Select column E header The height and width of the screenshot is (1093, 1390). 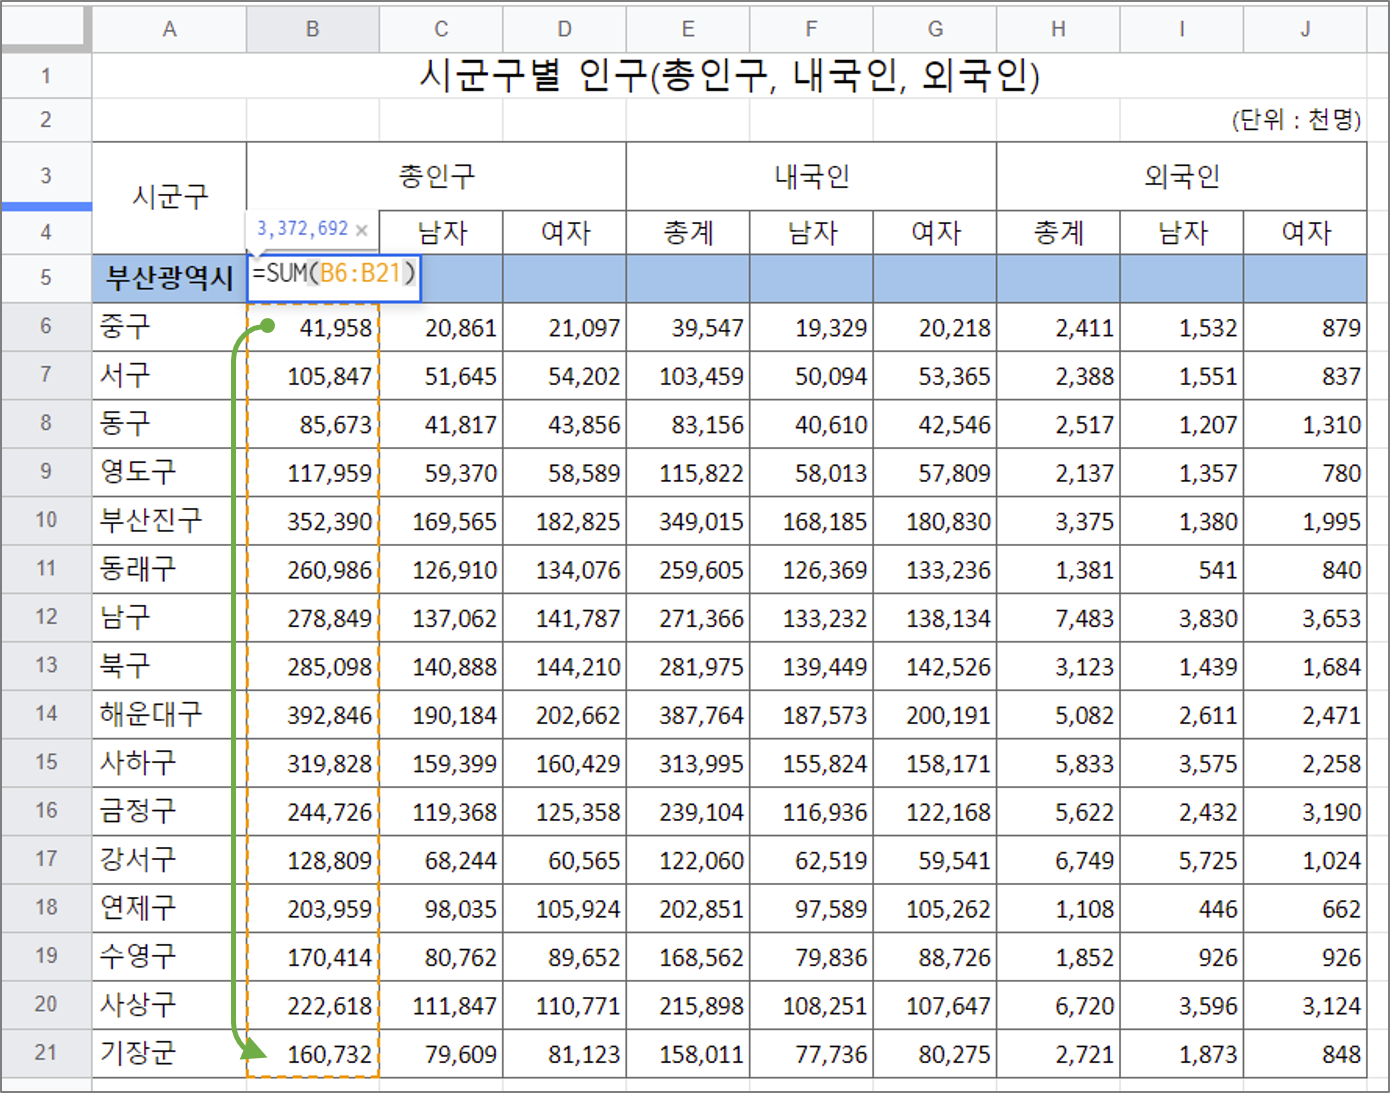688,29
